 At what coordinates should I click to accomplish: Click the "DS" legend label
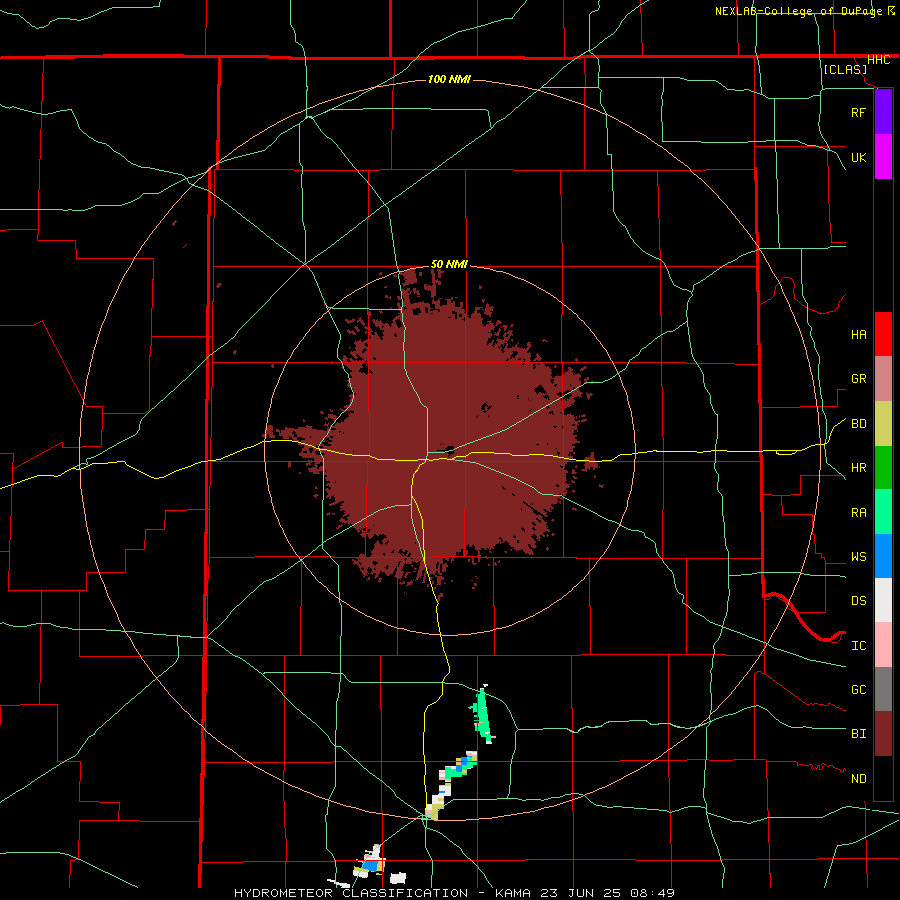click(x=858, y=601)
